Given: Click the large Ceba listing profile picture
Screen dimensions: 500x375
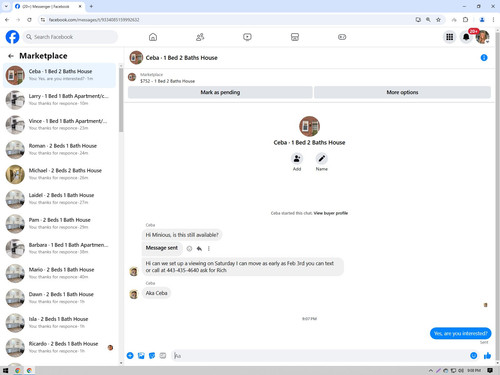Looking at the screenshot, I should pyautogui.click(x=309, y=126).
